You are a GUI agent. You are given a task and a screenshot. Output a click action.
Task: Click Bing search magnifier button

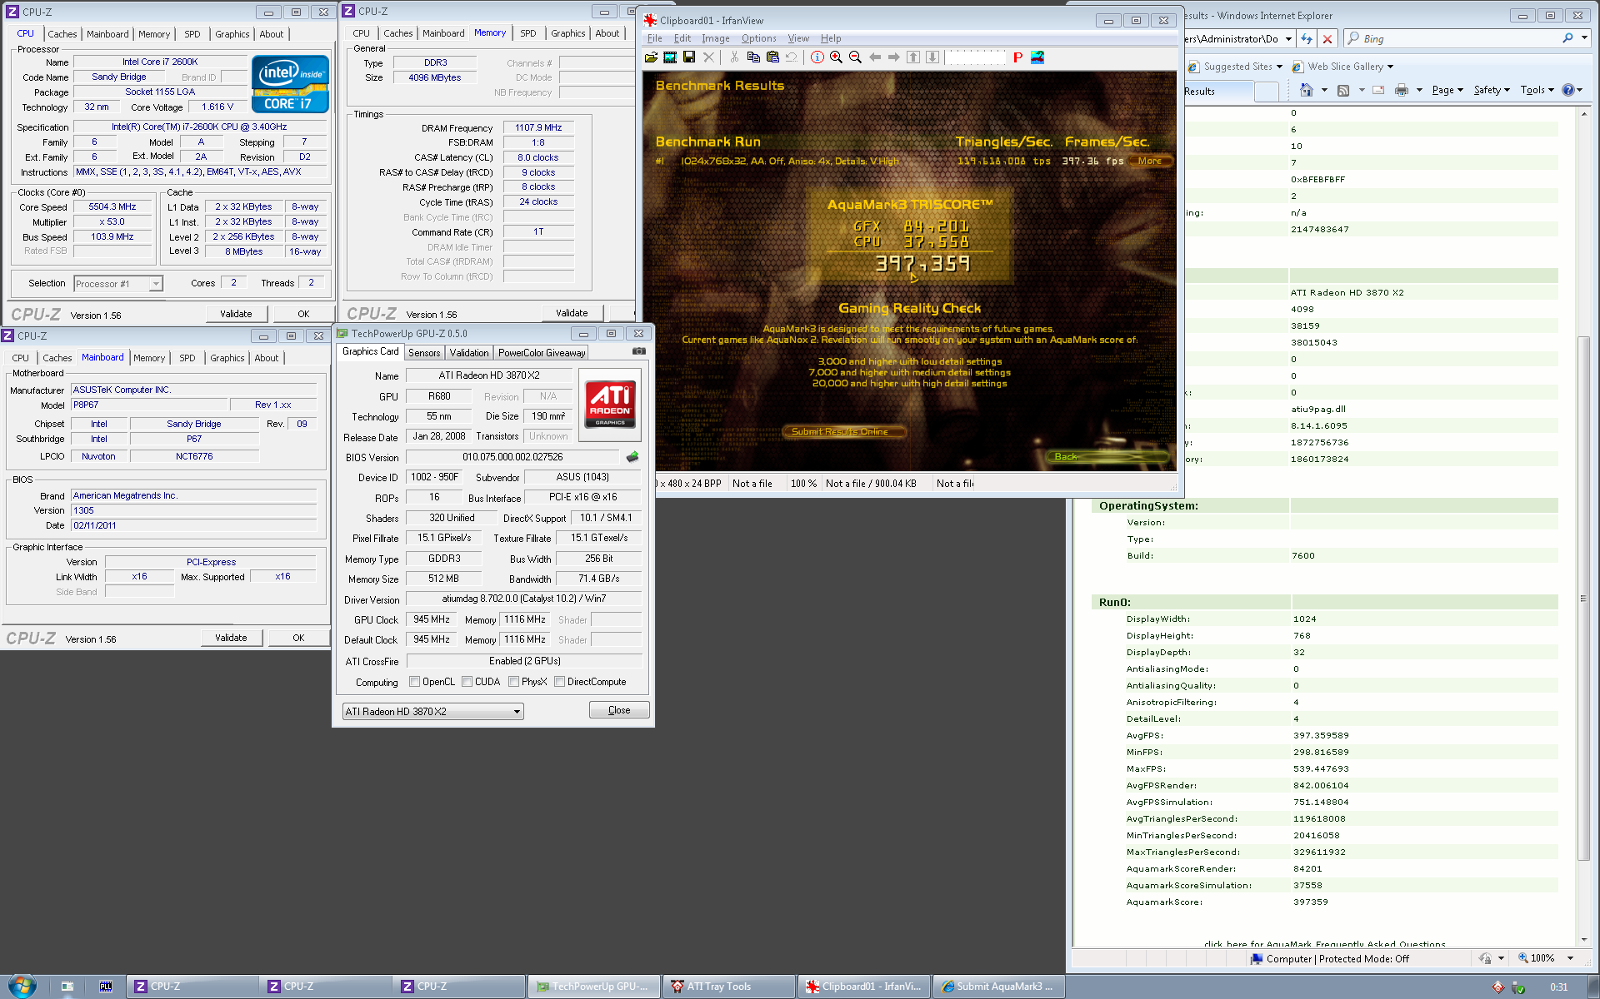(1568, 38)
